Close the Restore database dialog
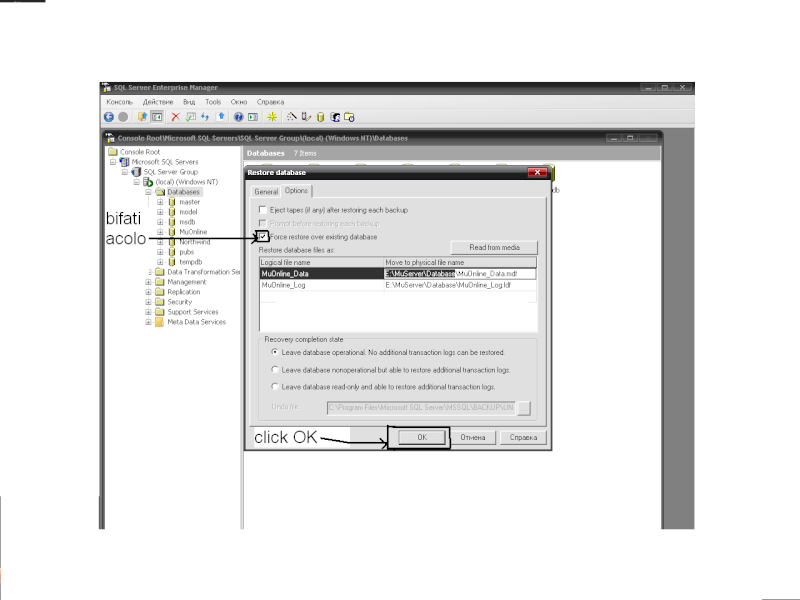 coord(537,172)
